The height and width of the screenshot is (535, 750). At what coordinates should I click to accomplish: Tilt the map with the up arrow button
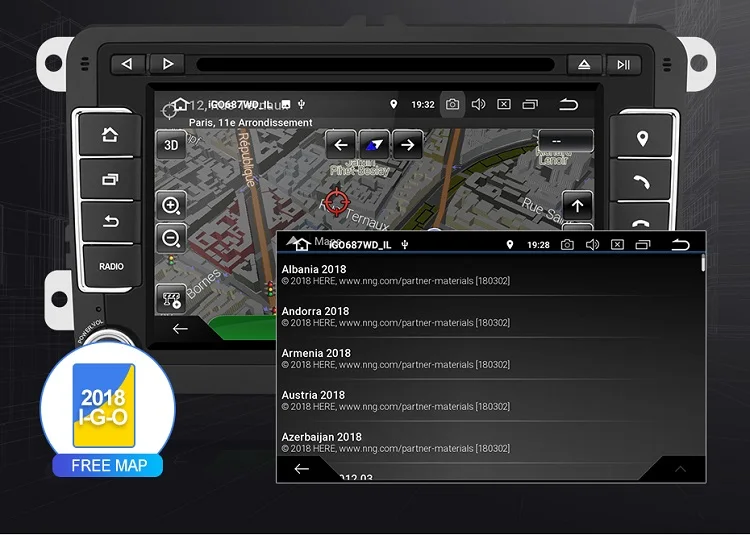577,206
